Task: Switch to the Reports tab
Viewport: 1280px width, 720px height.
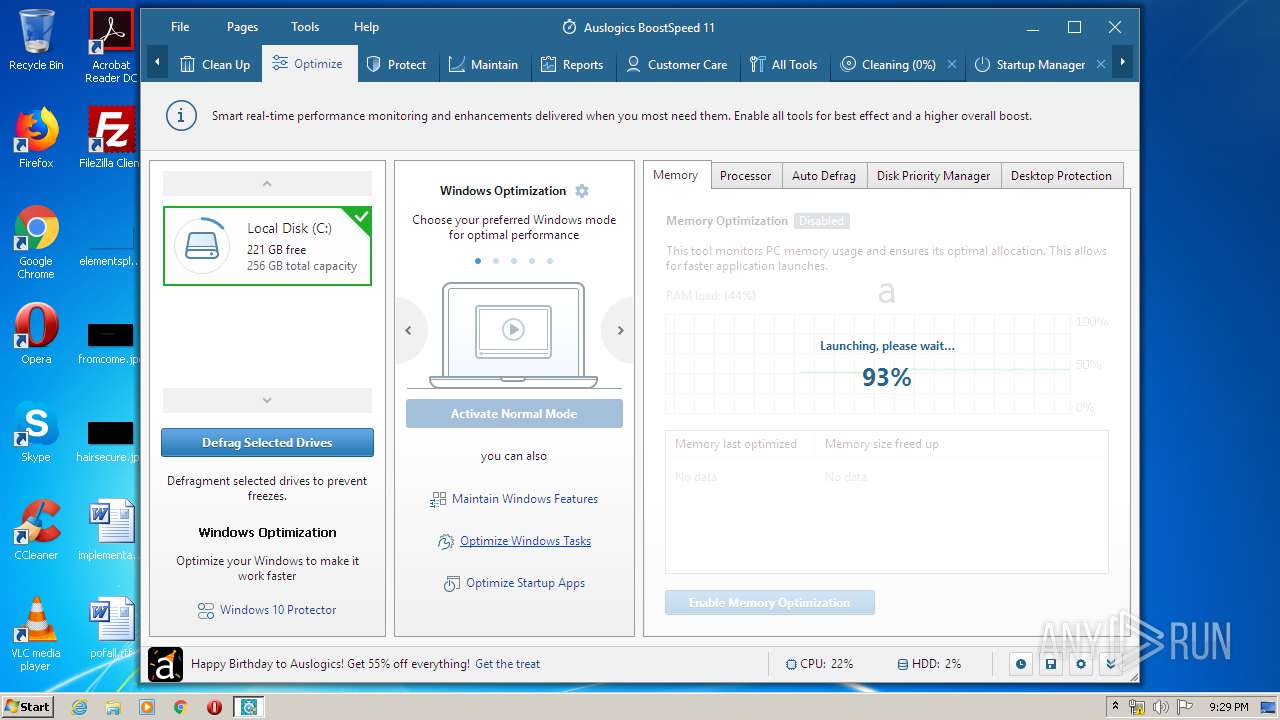Action: pos(572,64)
